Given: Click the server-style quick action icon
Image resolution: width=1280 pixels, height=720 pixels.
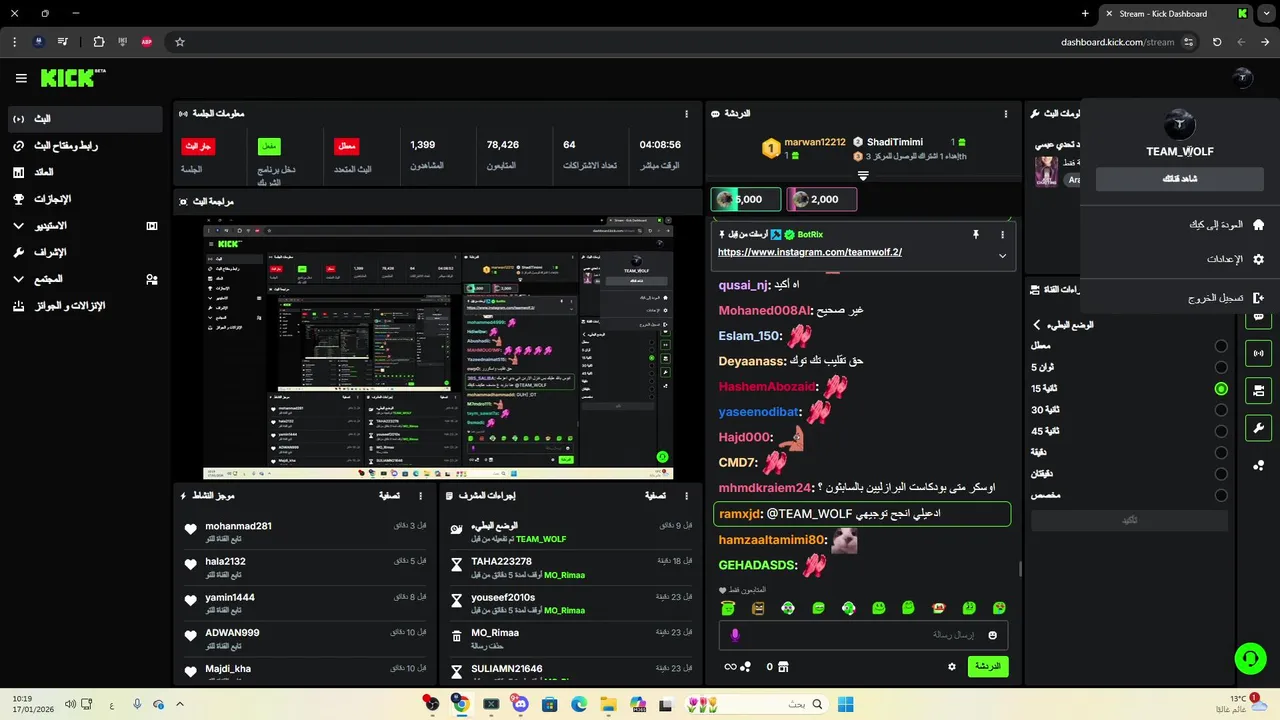Looking at the screenshot, I should click(x=1258, y=390).
